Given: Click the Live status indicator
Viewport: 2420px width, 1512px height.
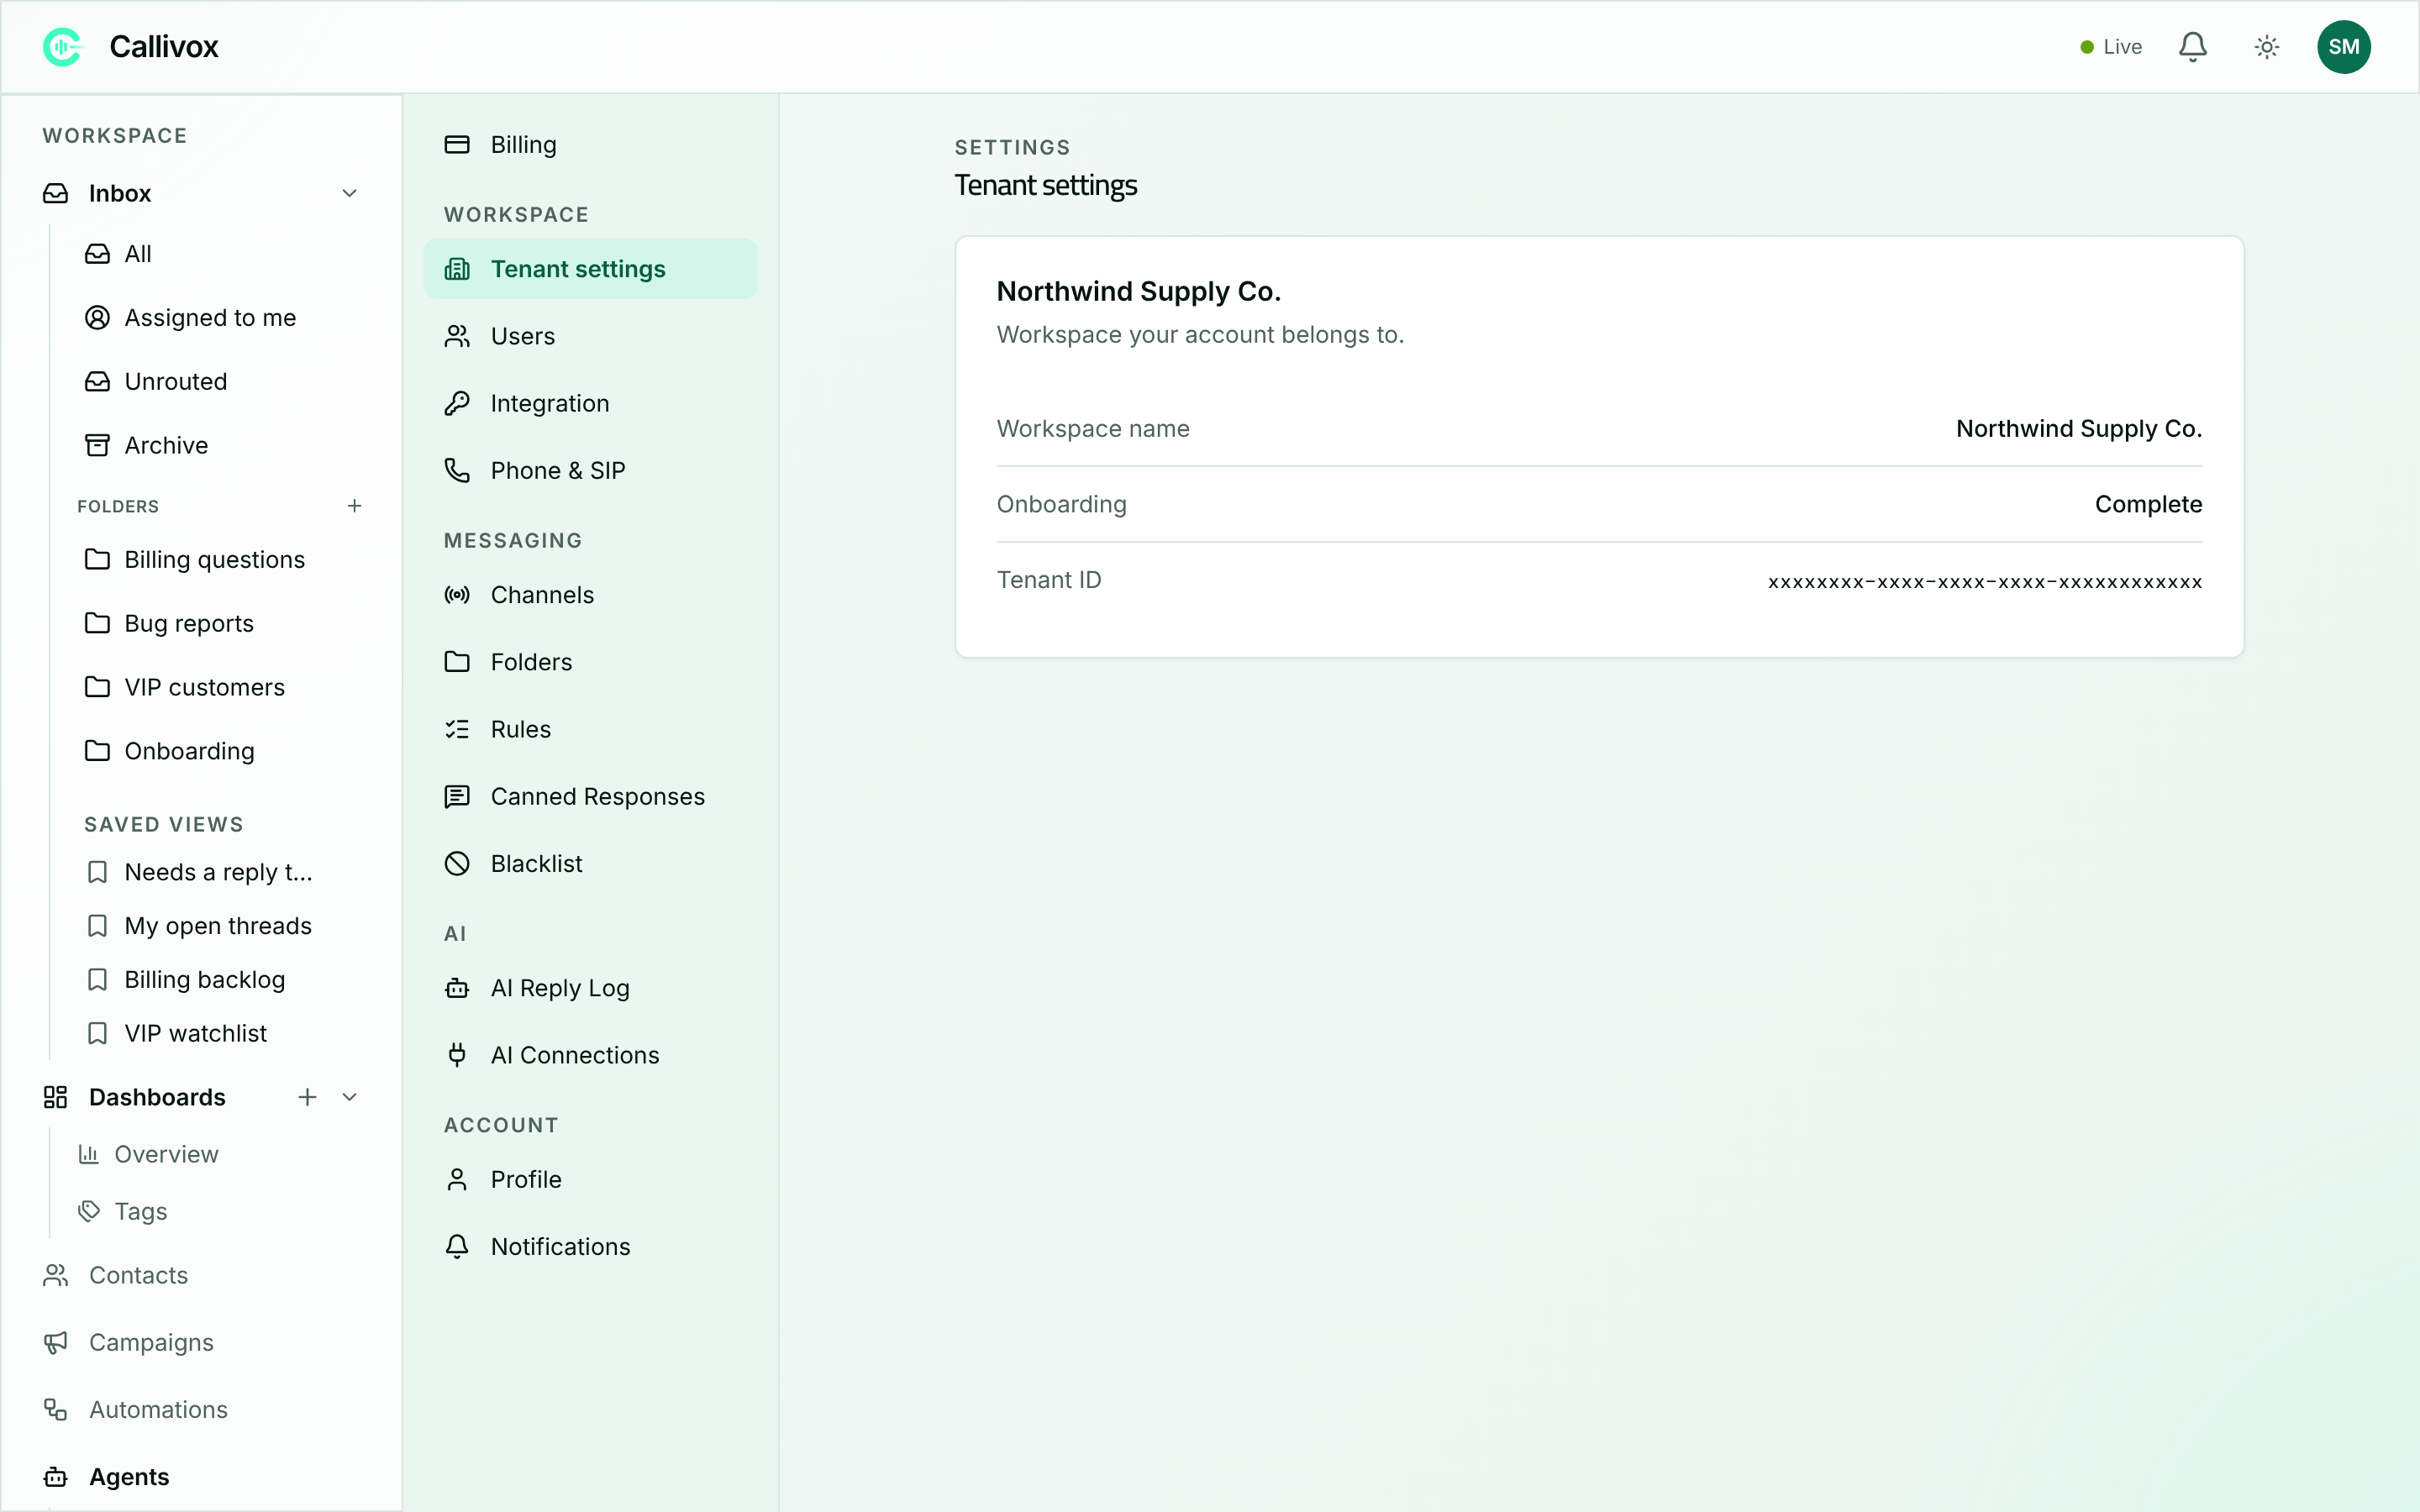Looking at the screenshot, I should [x=2110, y=47].
